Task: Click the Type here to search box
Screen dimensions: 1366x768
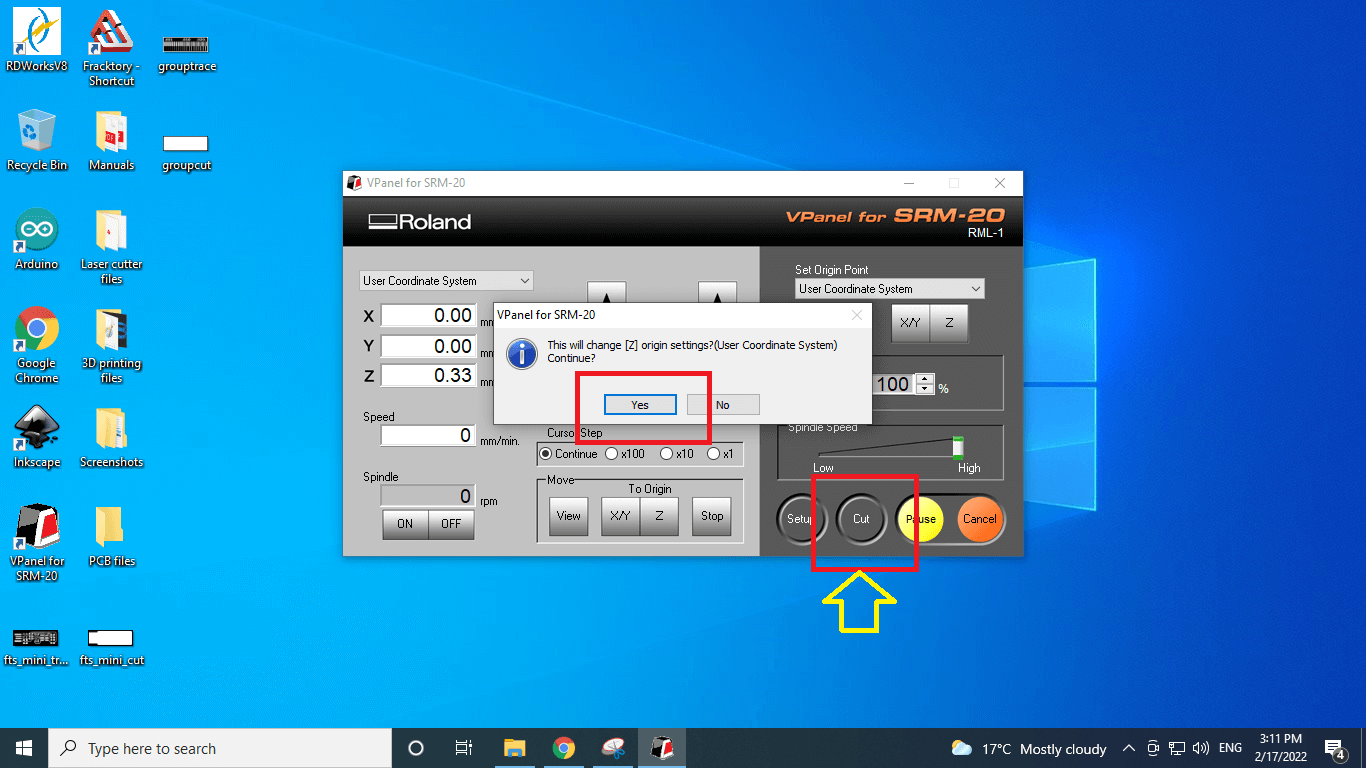Action: coord(220,748)
